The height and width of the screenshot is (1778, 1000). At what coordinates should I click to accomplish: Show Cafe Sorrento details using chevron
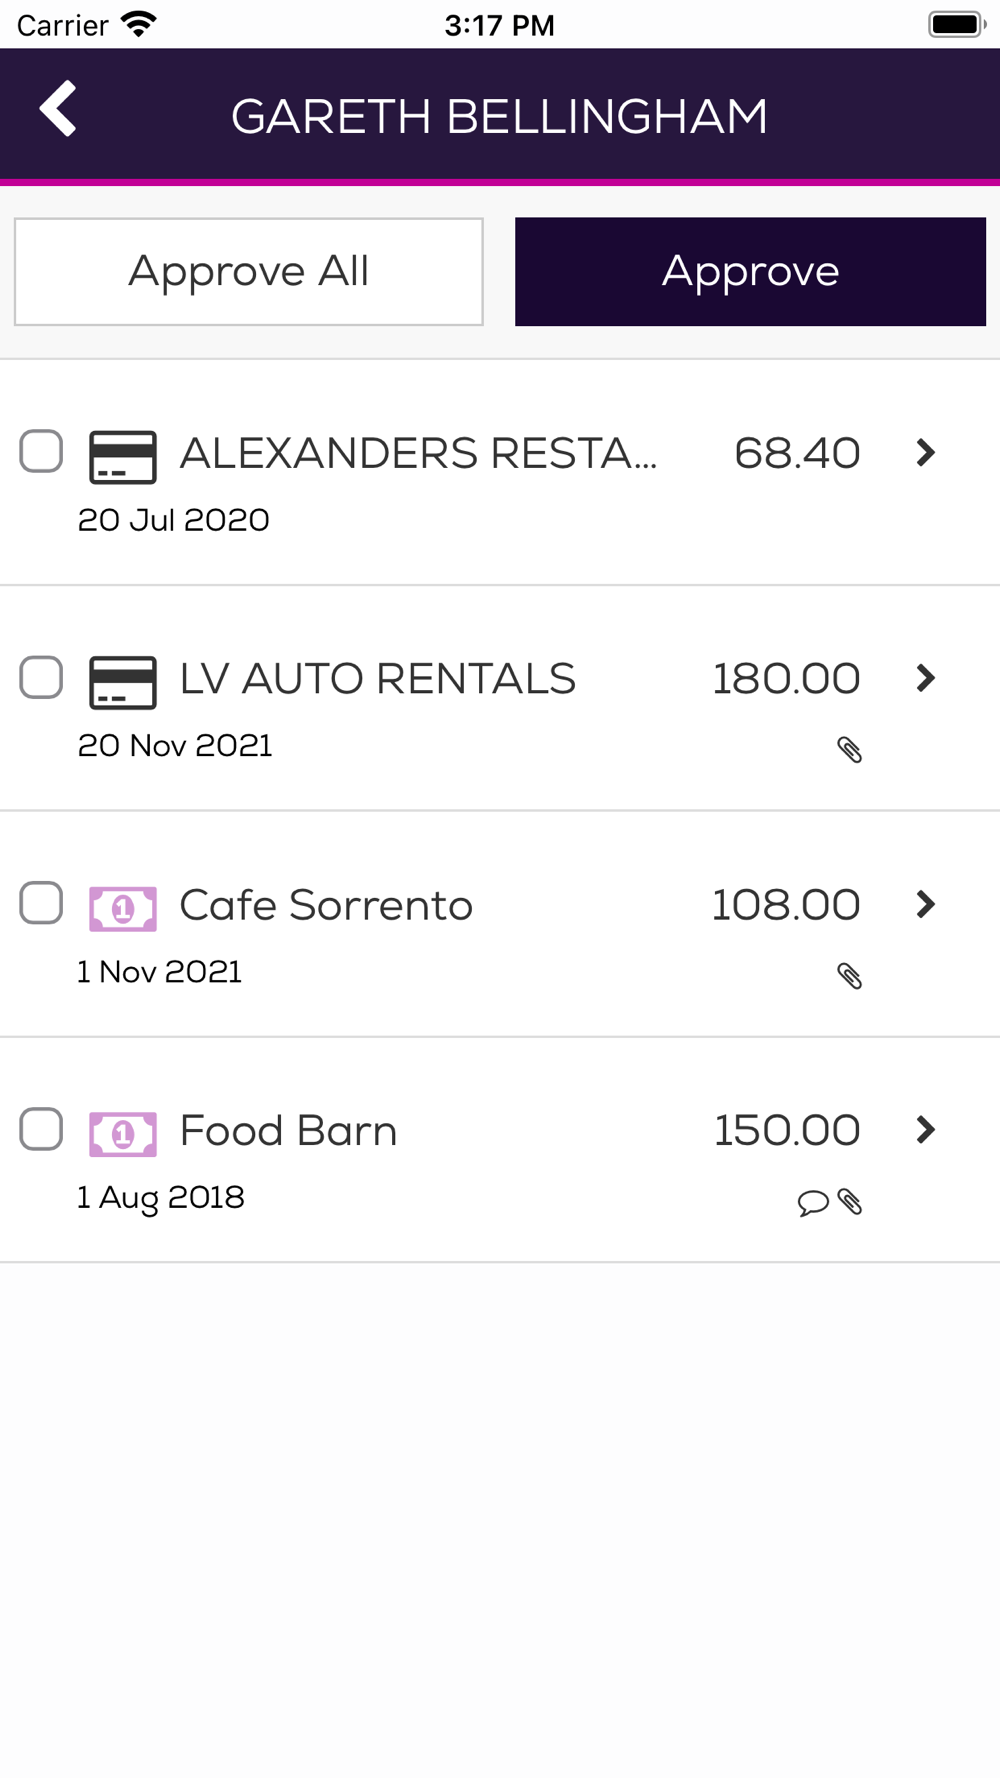(x=926, y=905)
